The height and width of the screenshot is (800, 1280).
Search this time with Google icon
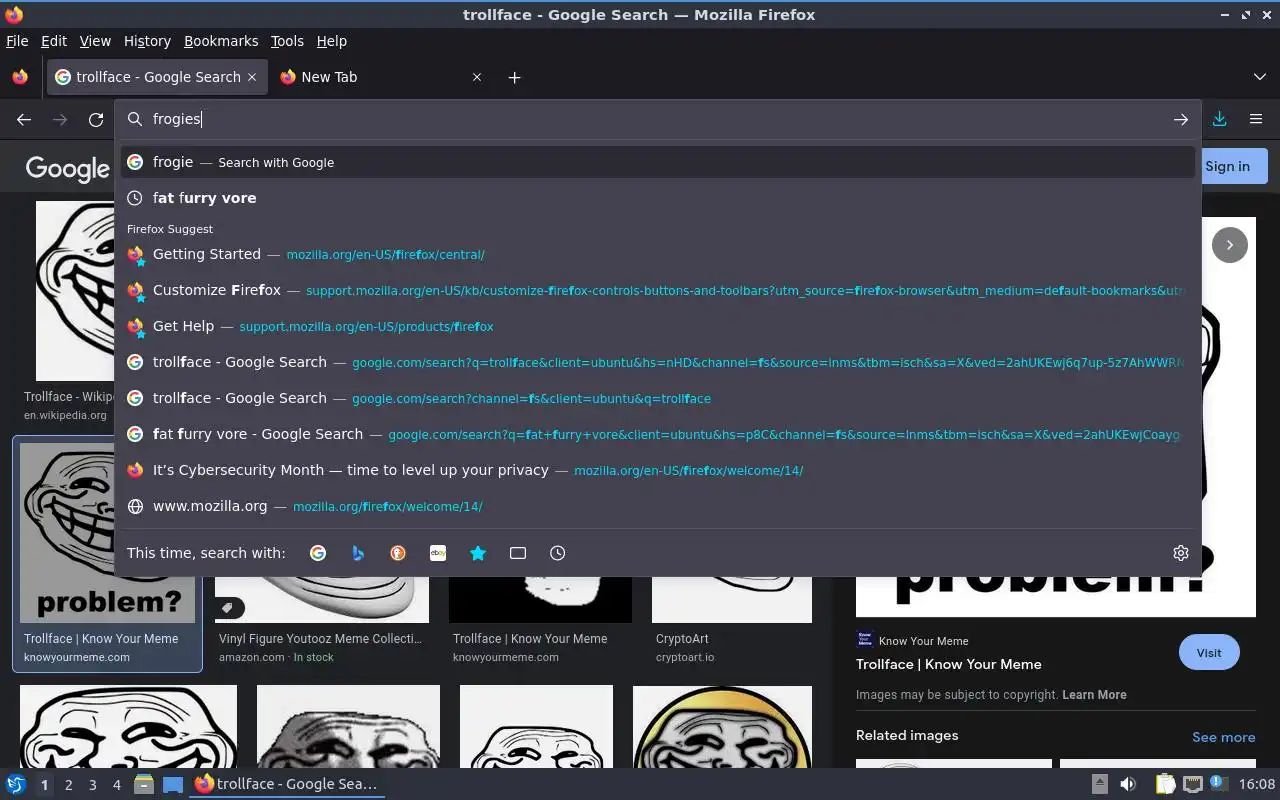point(318,553)
